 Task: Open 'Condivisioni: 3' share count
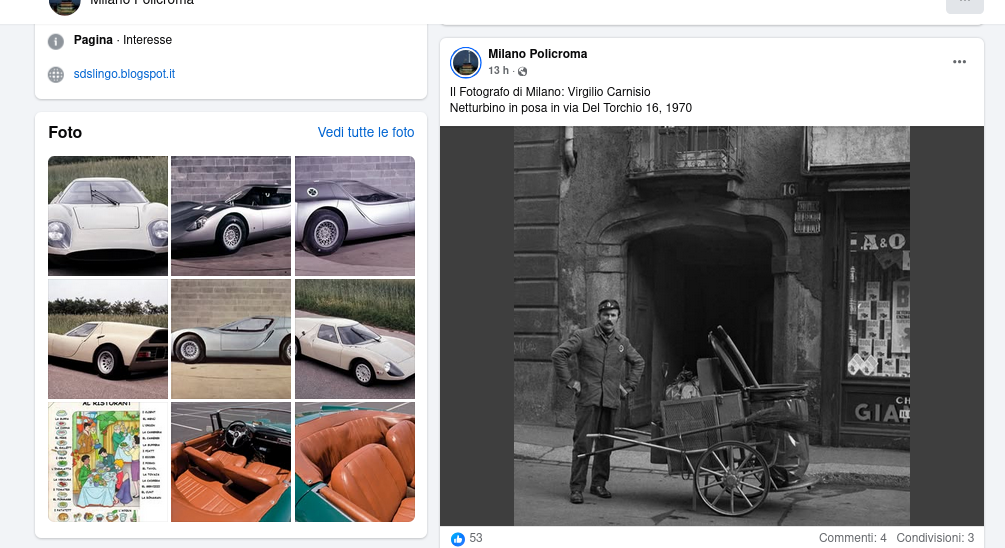coord(935,538)
